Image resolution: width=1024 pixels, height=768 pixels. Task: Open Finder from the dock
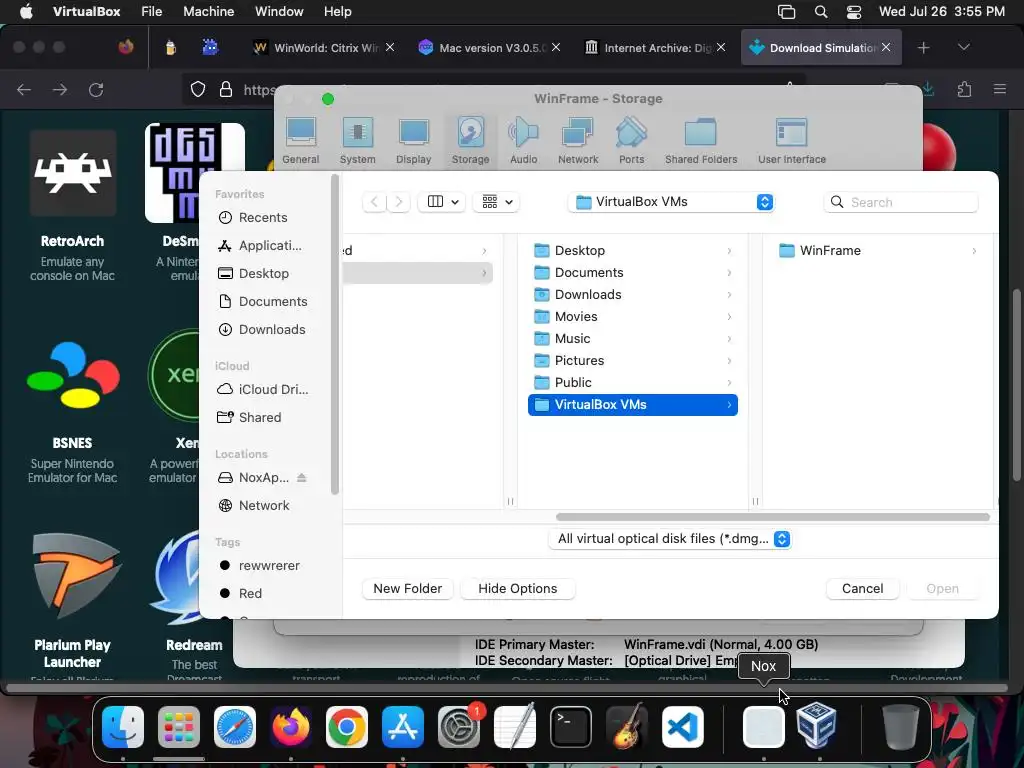(123, 727)
